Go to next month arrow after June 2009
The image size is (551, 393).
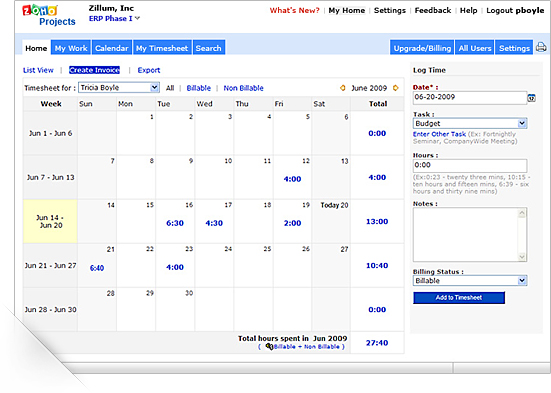396,88
